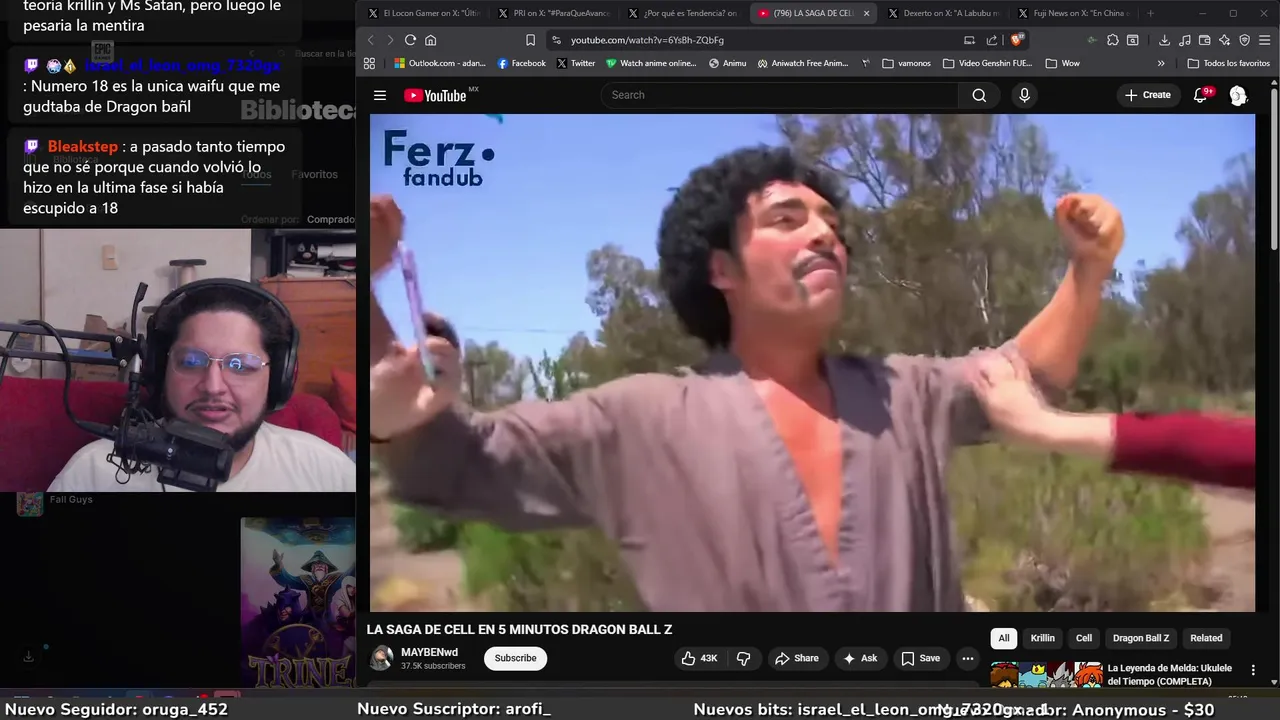Click the MAYBENwd channel name
This screenshot has height=720, width=1280.
[429, 653]
